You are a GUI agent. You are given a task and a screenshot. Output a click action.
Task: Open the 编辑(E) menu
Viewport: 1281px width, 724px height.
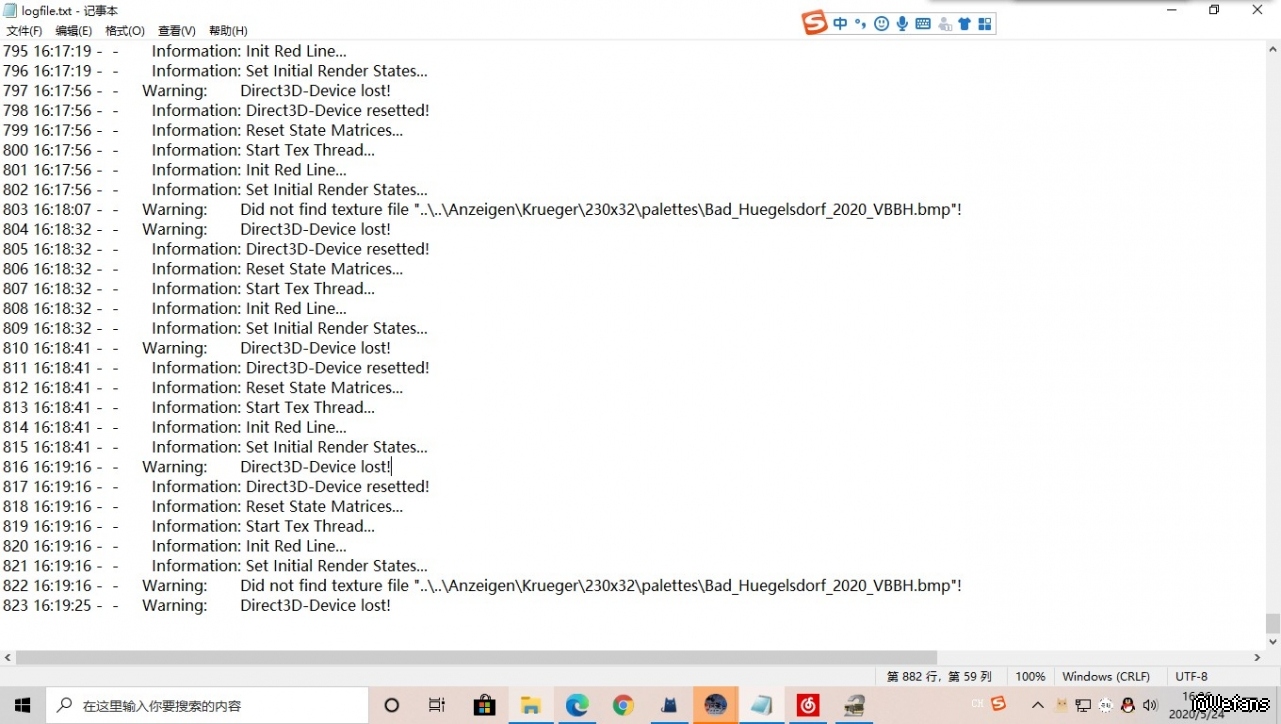[74, 31]
